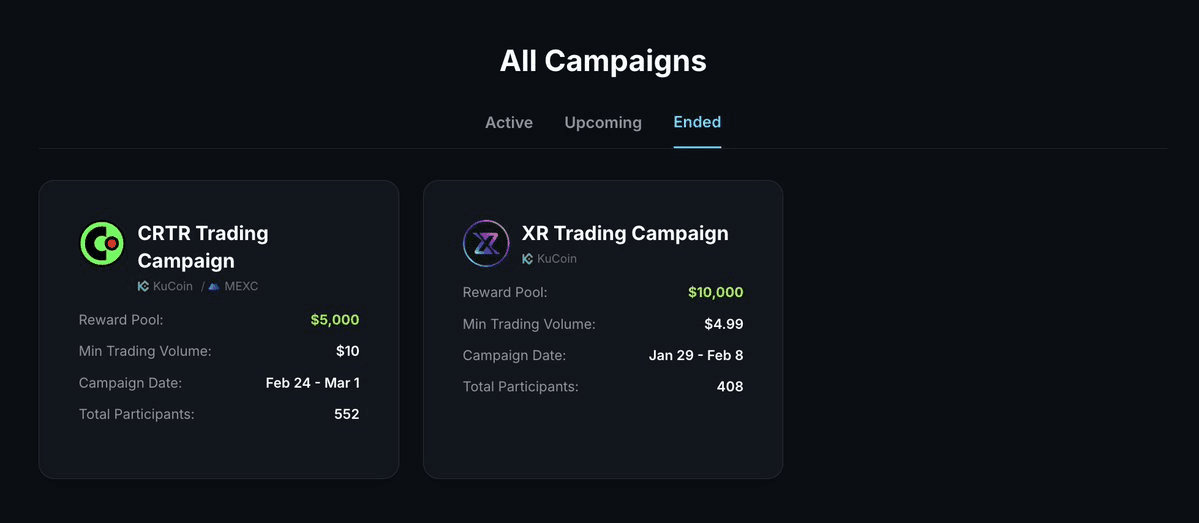This screenshot has height=523, width=1199.
Task: Click the MEXC exchange label
Action: (241, 286)
